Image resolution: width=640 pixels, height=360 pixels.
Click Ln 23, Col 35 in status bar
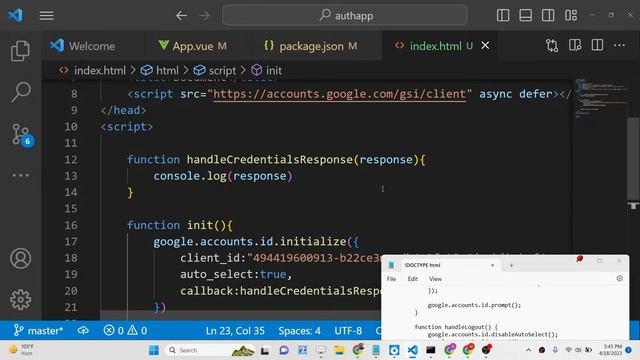click(235, 330)
